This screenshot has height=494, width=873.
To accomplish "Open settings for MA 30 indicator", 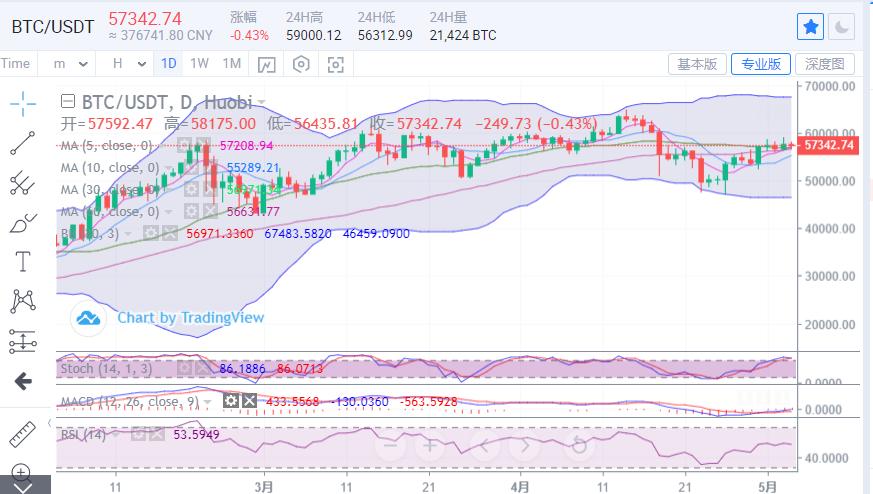I will (191, 190).
